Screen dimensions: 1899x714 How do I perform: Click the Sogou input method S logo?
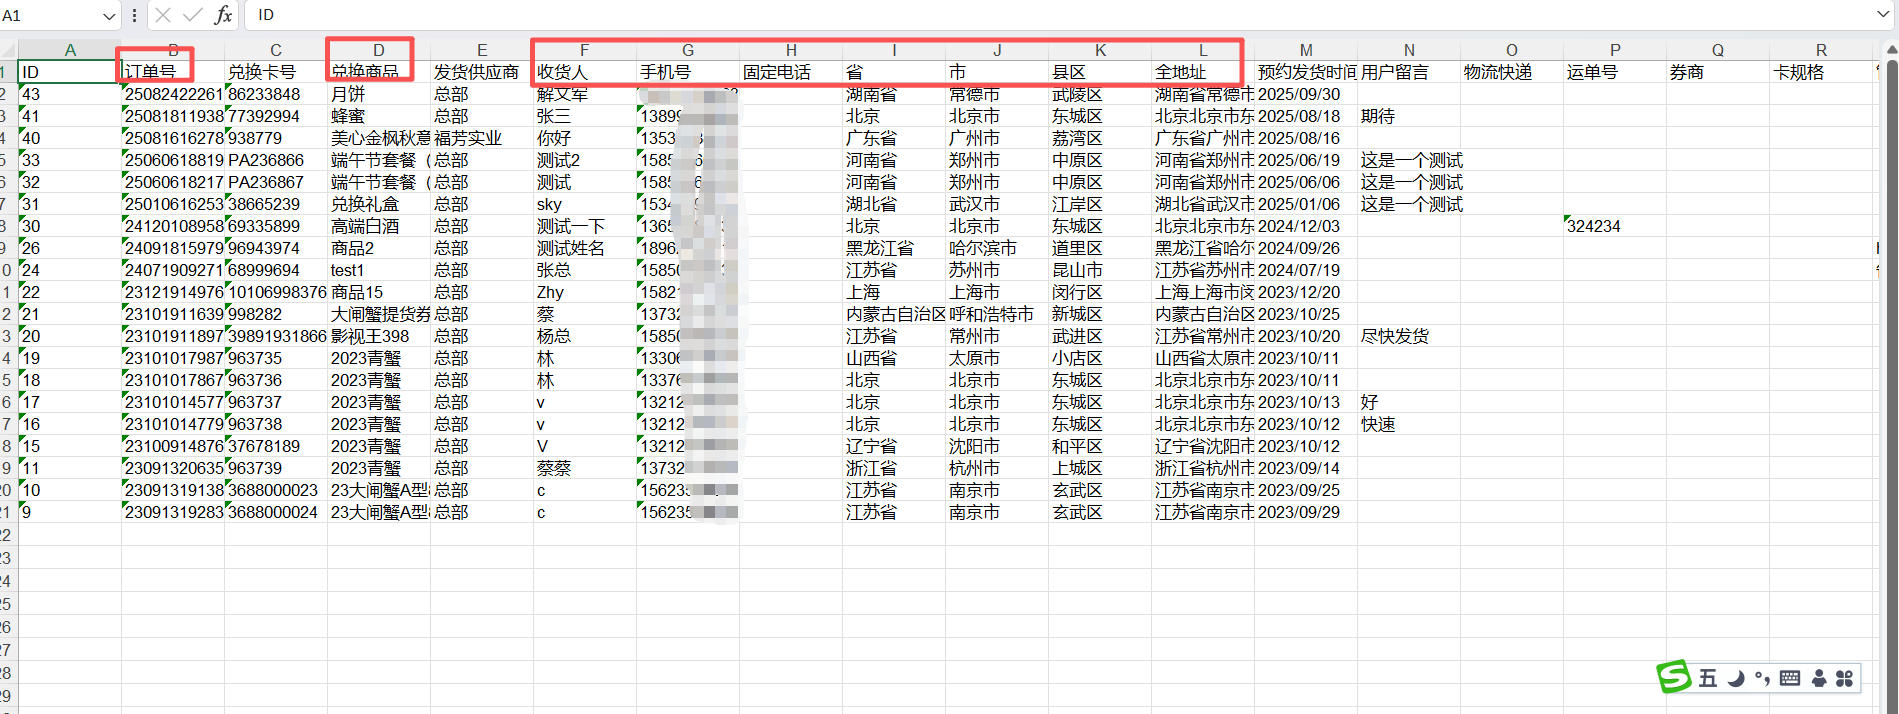1673,677
